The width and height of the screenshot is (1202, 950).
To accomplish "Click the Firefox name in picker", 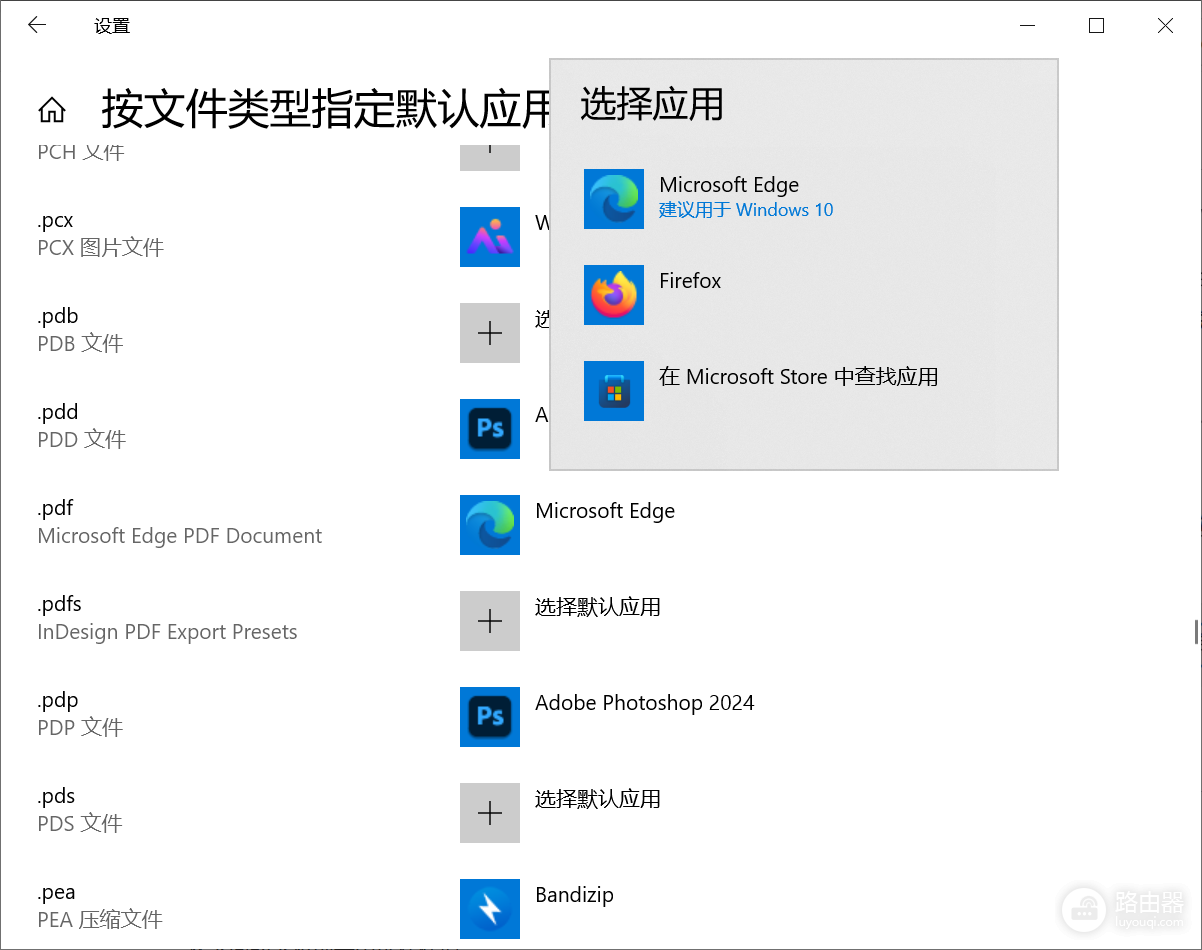I will (x=690, y=281).
